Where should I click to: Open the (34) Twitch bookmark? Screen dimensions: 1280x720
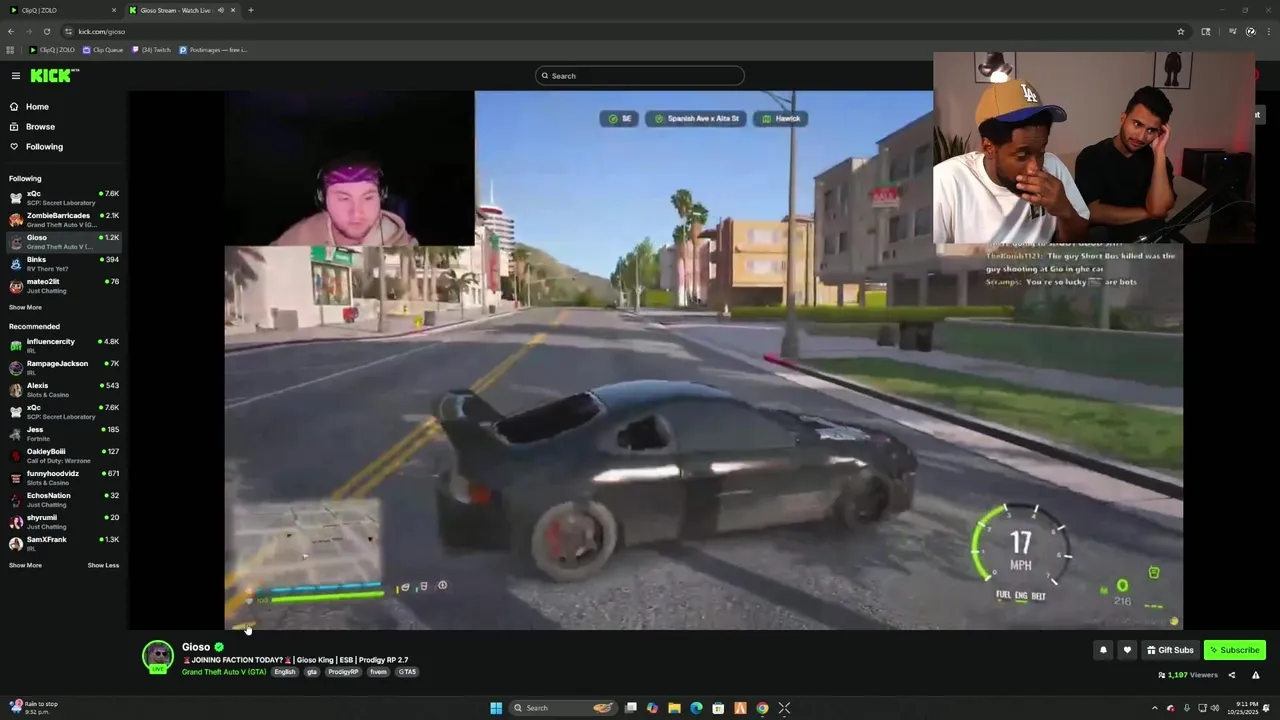(x=151, y=50)
